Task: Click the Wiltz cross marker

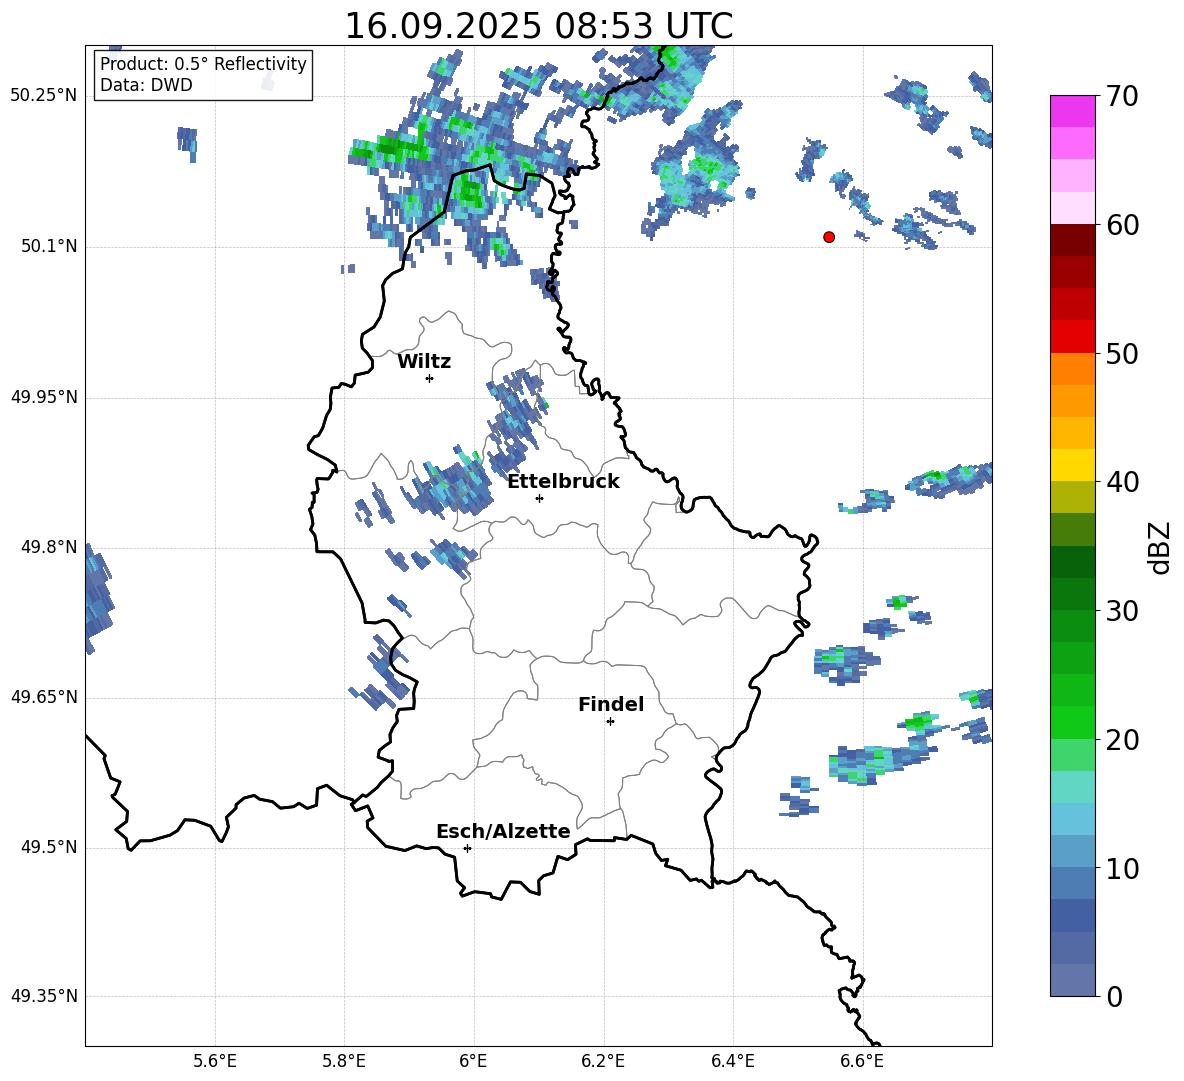Action: click(x=430, y=378)
